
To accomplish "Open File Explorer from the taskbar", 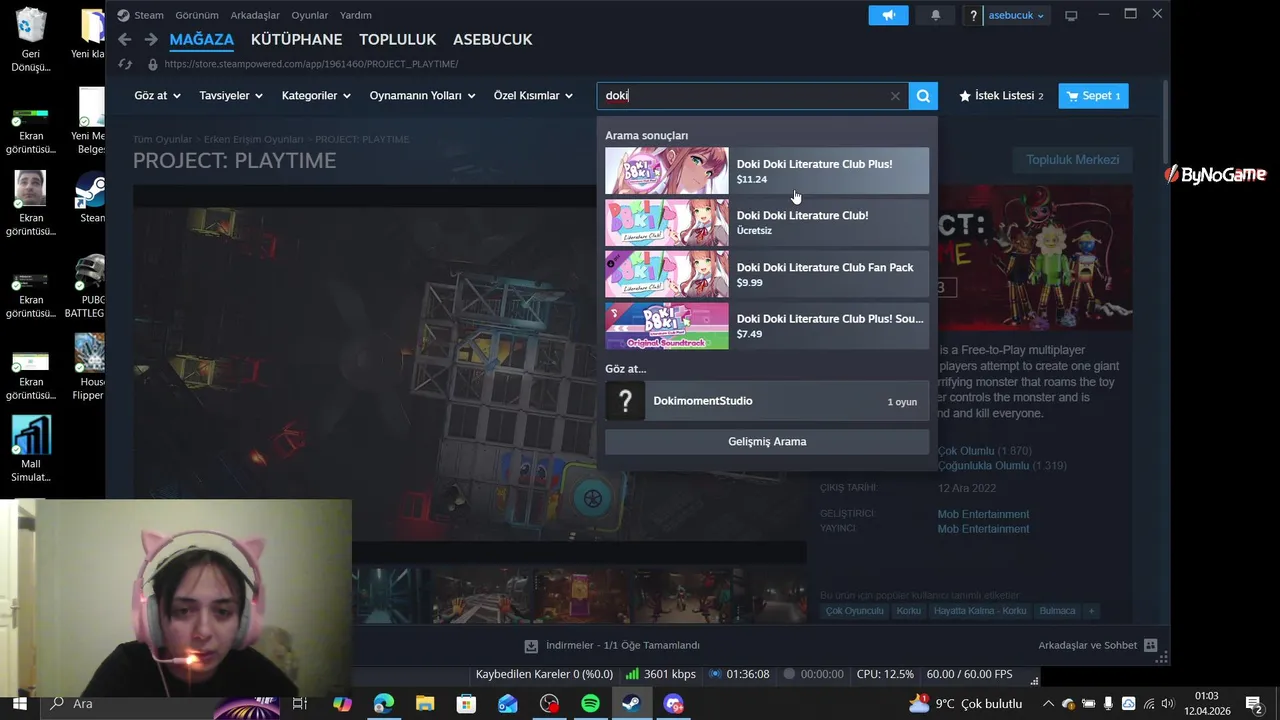I will (x=425, y=704).
